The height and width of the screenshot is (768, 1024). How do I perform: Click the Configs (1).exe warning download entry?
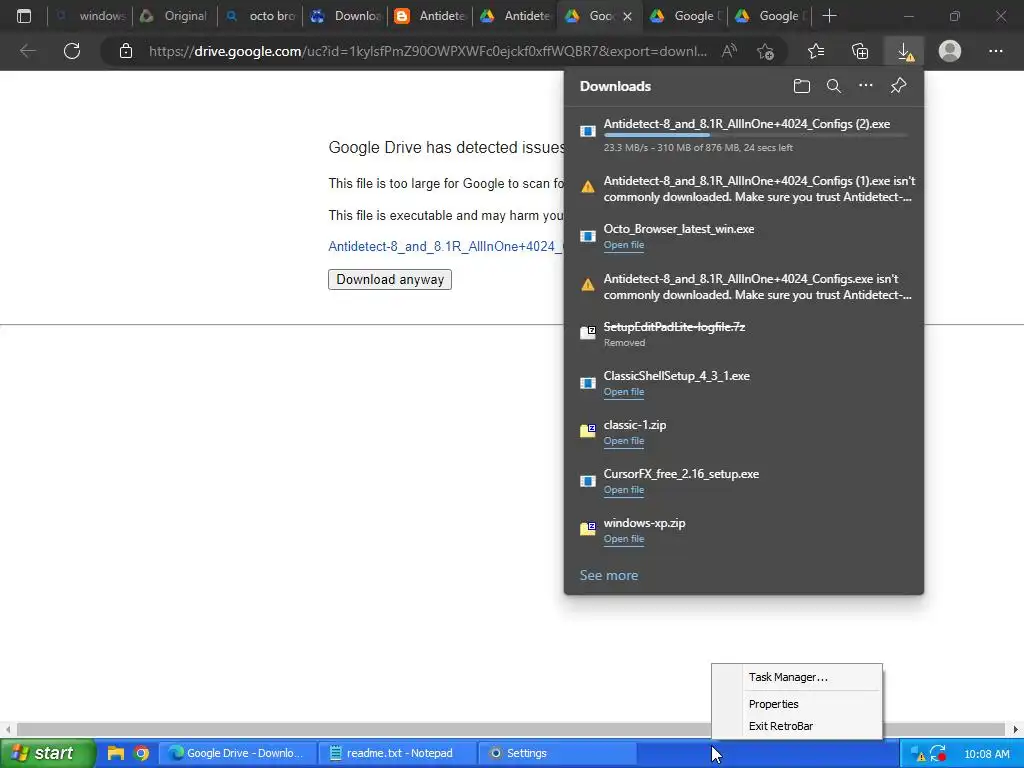point(744,188)
